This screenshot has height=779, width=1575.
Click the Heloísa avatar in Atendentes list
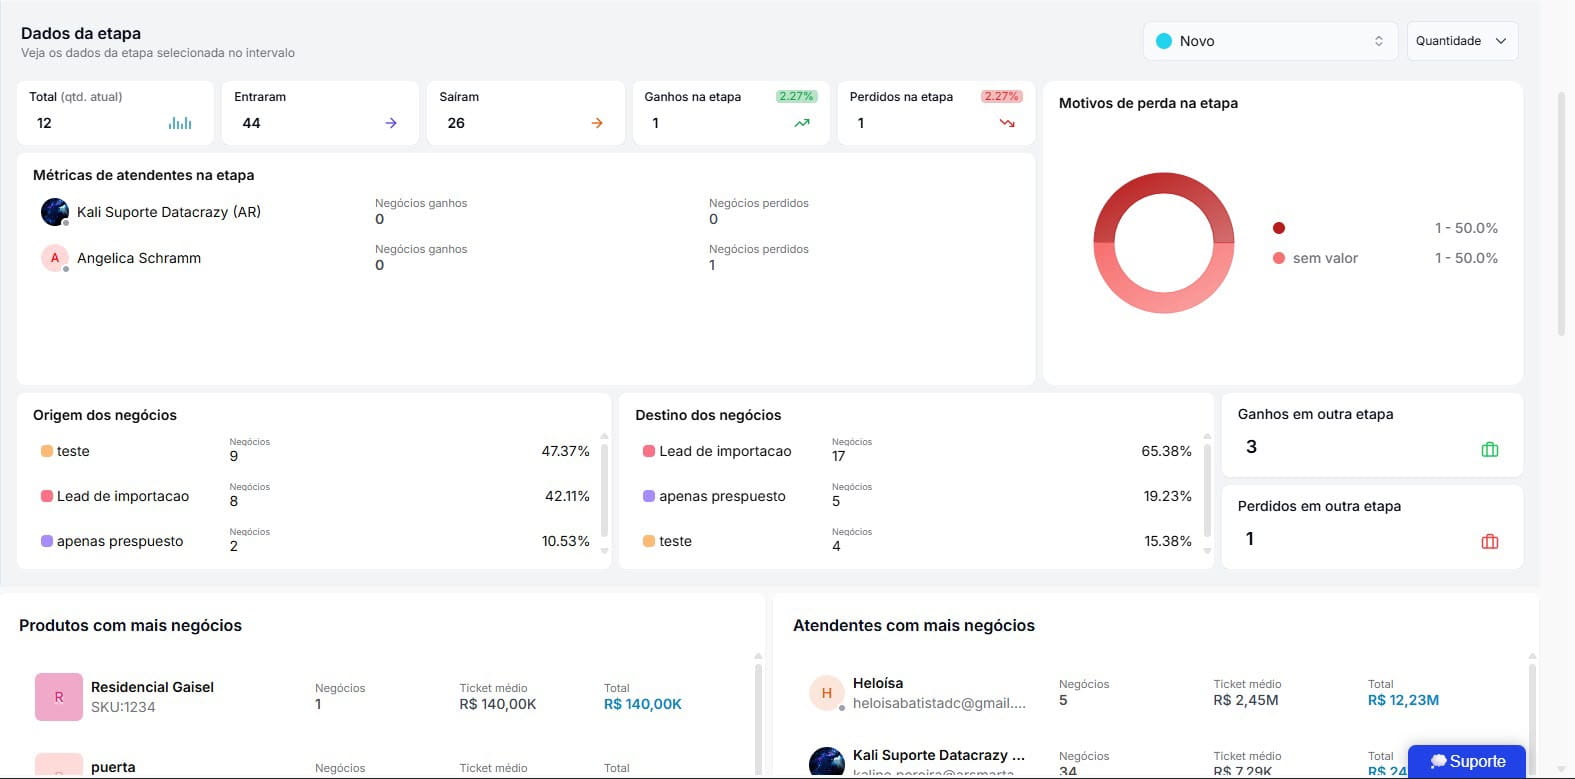point(827,692)
